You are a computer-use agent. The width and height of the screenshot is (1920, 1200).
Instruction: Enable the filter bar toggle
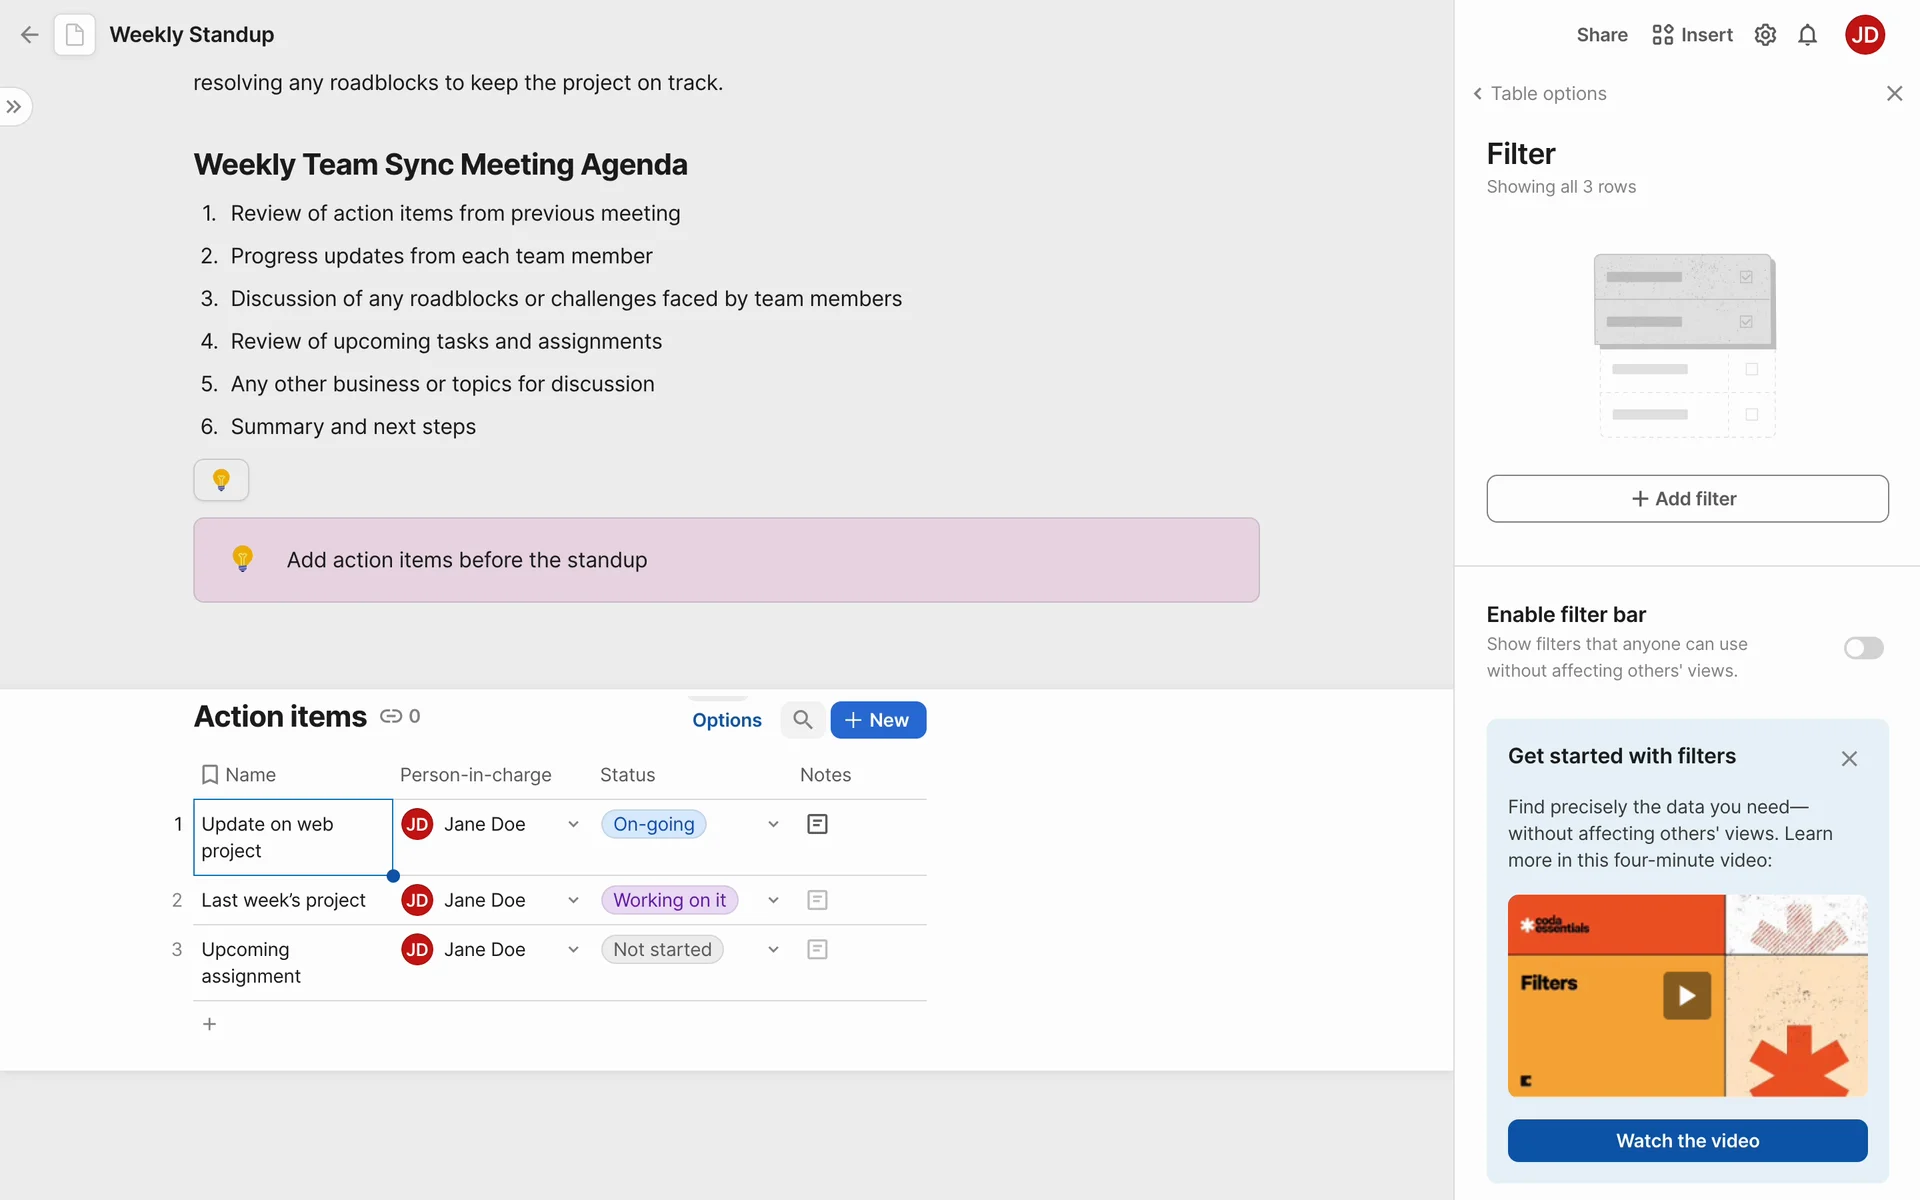1863,648
